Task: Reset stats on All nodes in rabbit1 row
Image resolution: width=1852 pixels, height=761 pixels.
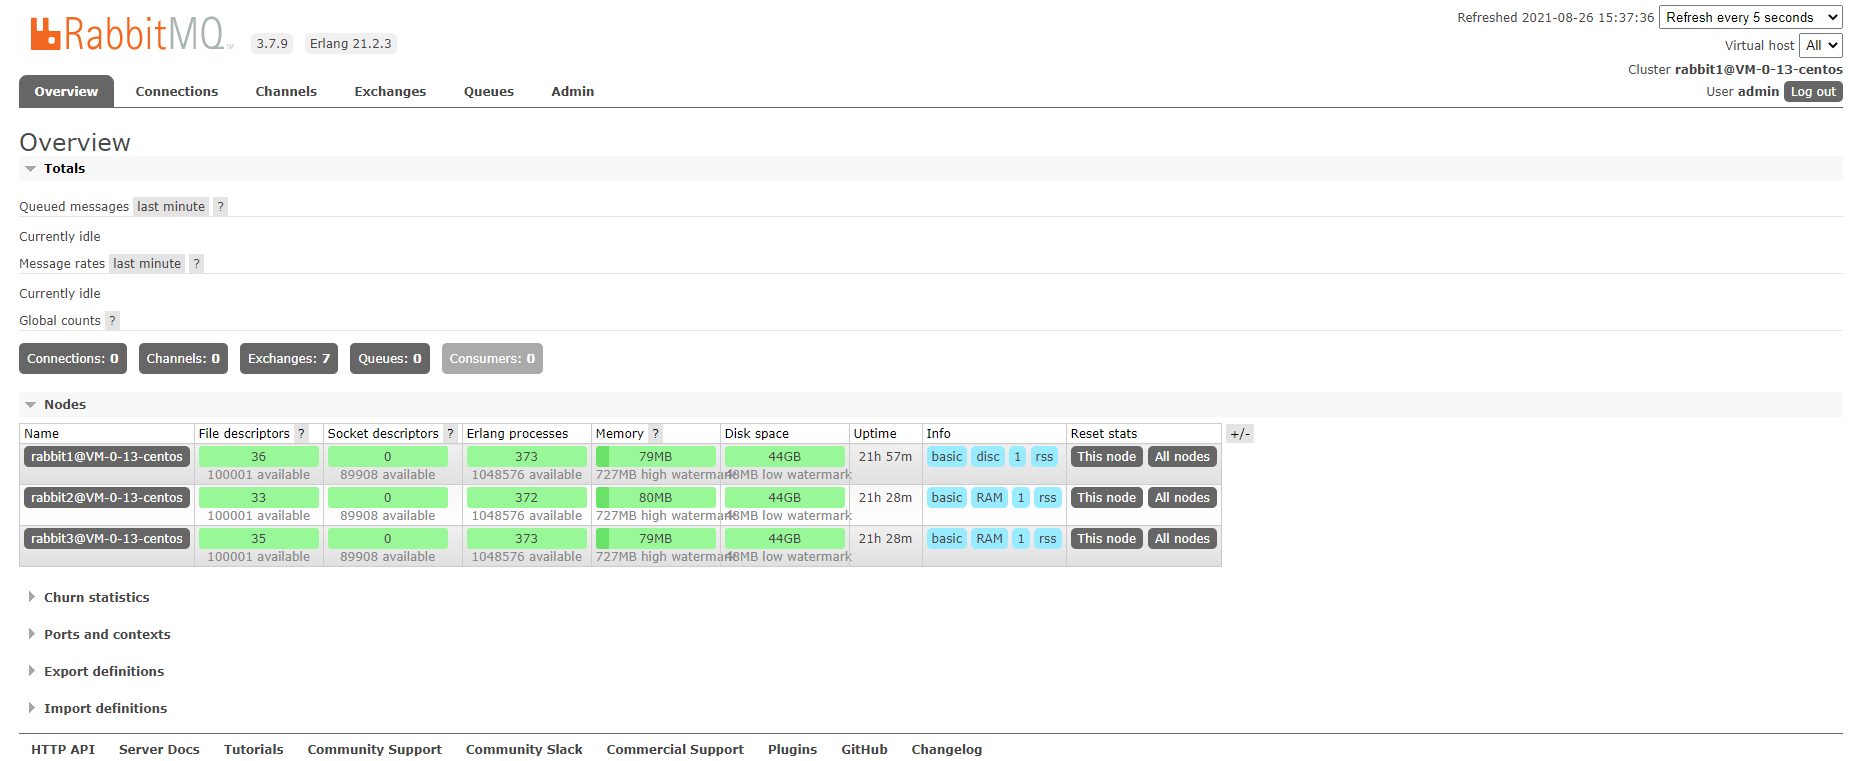Action: 1182,457
